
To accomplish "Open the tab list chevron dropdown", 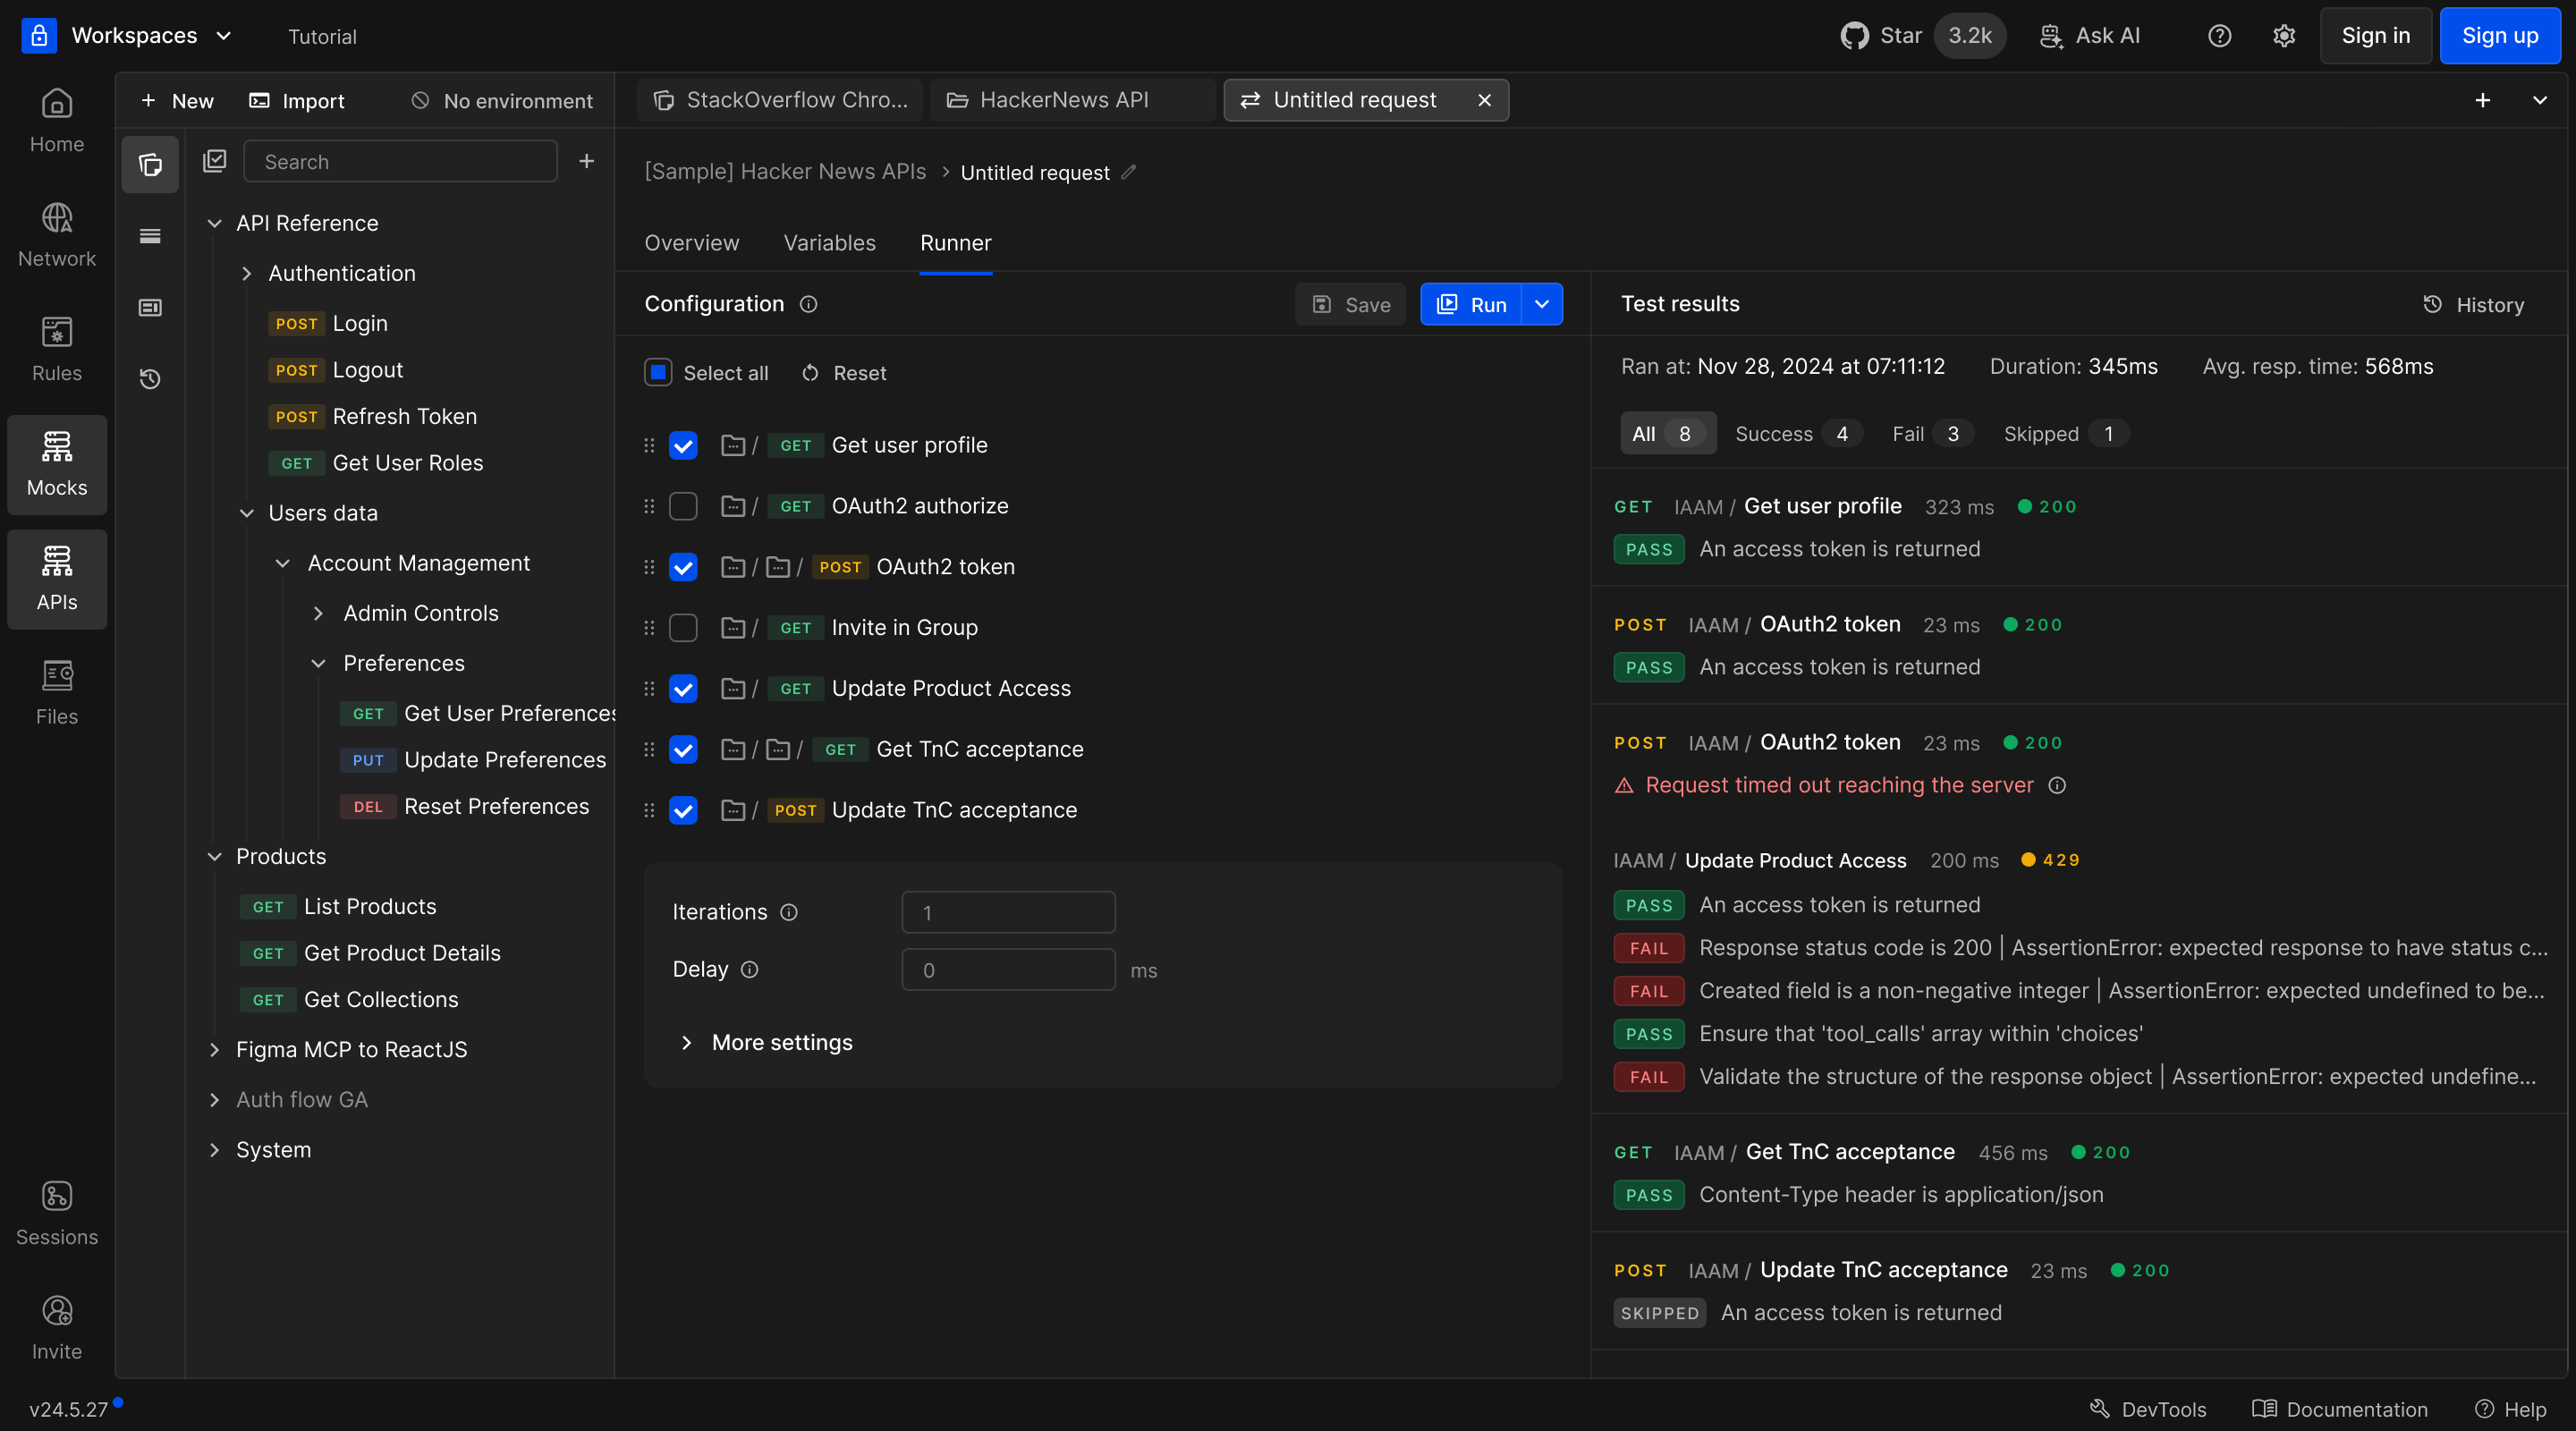I will pos(2539,100).
